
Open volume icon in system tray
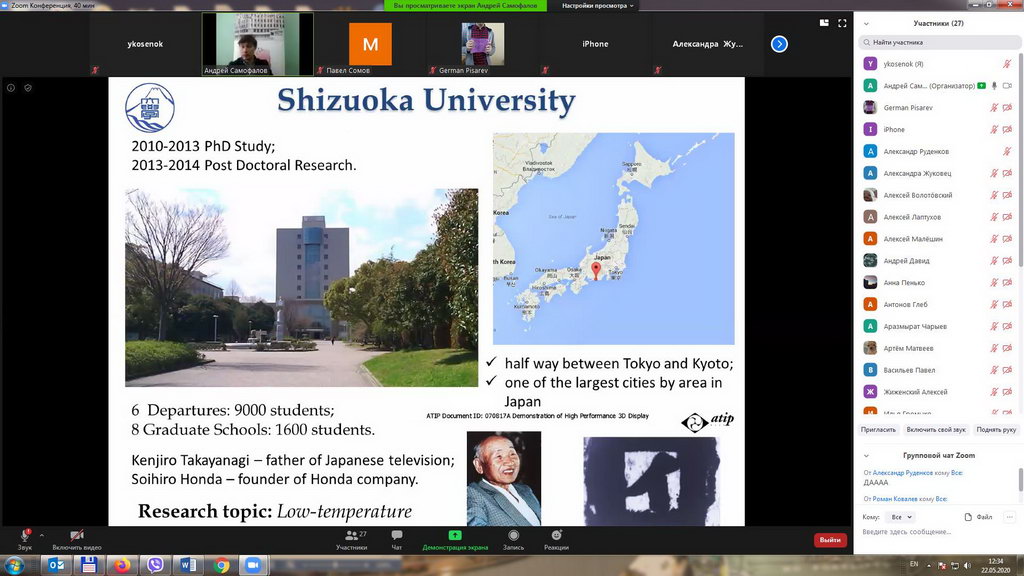coord(967,566)
